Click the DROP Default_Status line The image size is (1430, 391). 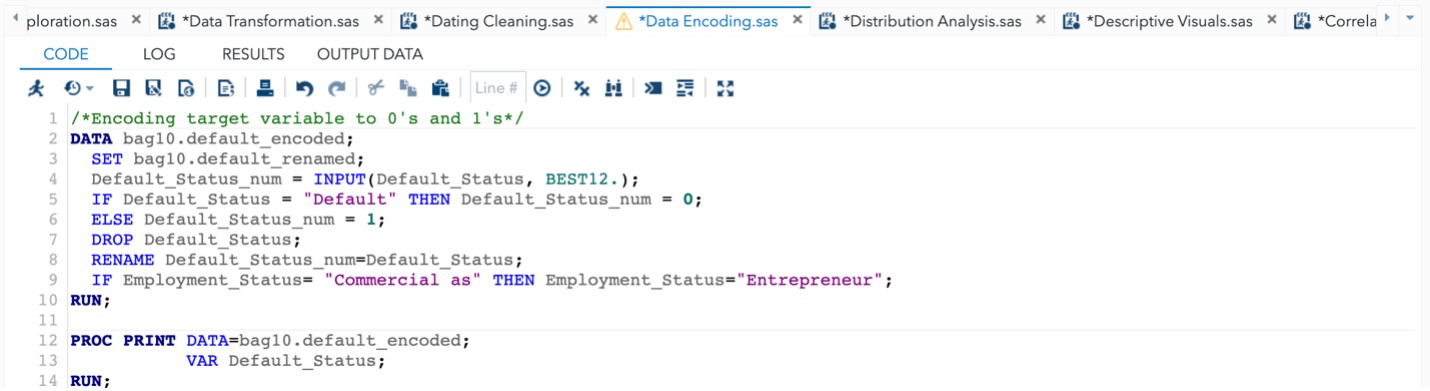(196, 239)
